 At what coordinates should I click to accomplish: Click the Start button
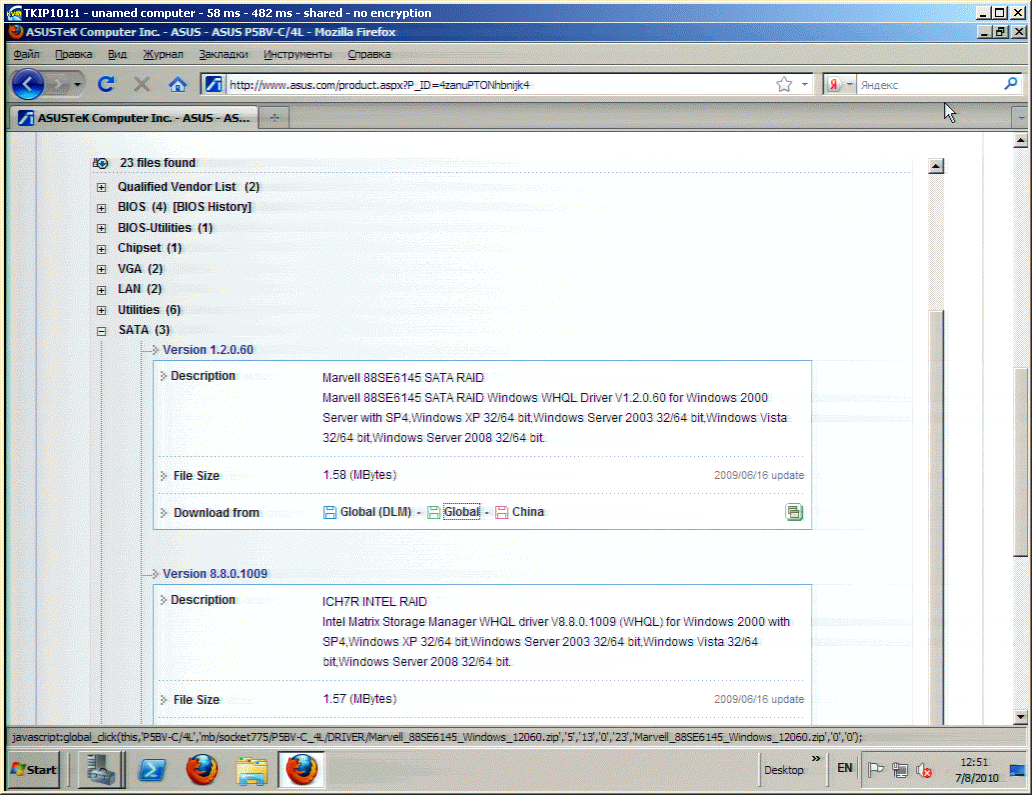[x=34, y=769]
